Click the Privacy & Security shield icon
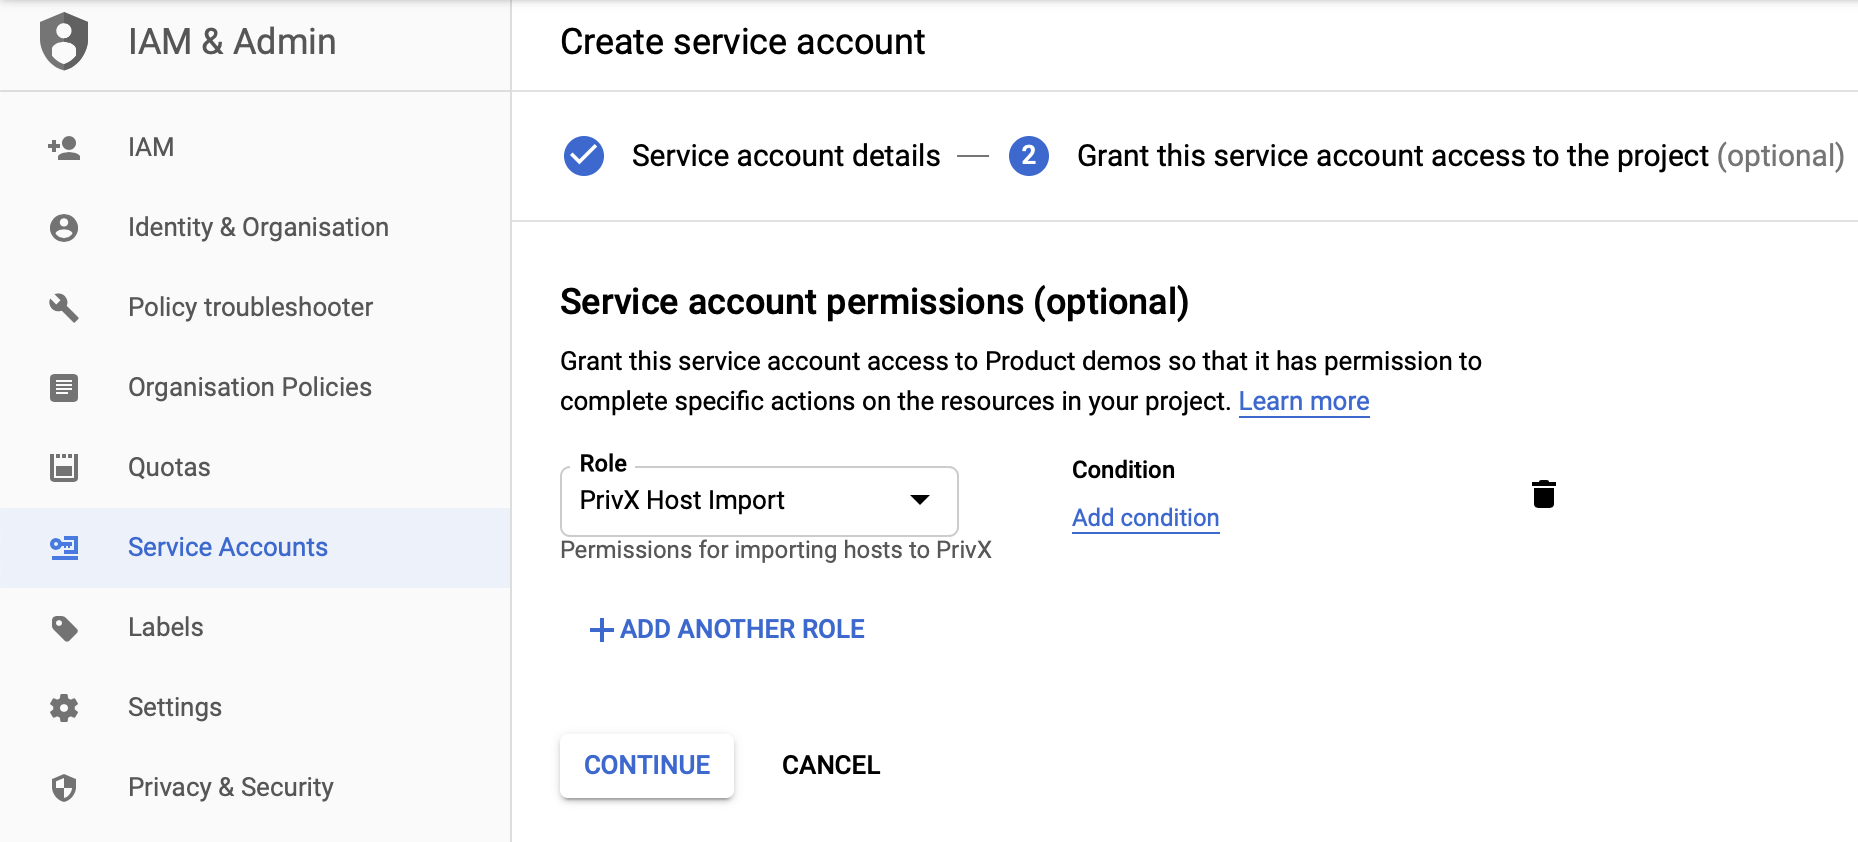 click(64, 788)
